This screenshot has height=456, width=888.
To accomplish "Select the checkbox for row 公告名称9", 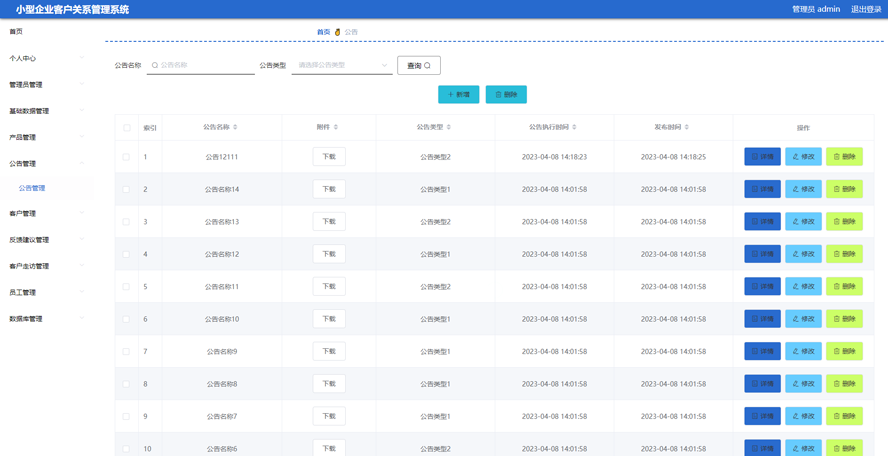I will (126, 352).
